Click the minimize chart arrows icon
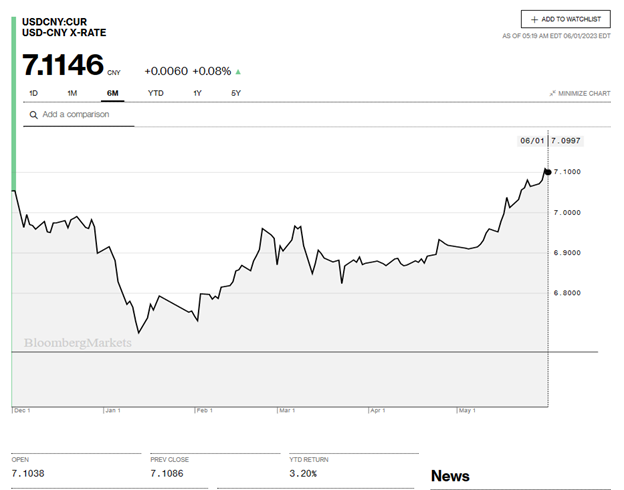The image size is (624, 490). (552, 93)
